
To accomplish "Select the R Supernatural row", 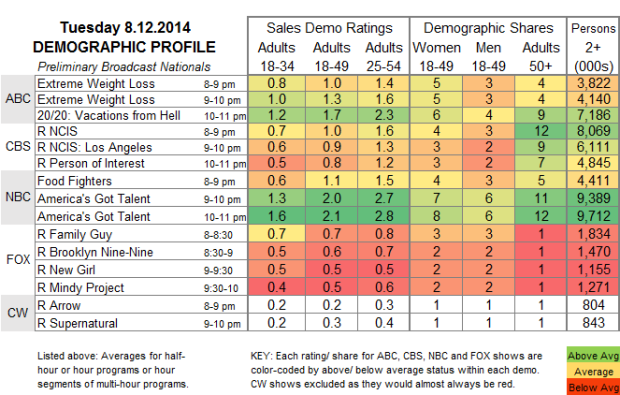I will coord(327,323).
